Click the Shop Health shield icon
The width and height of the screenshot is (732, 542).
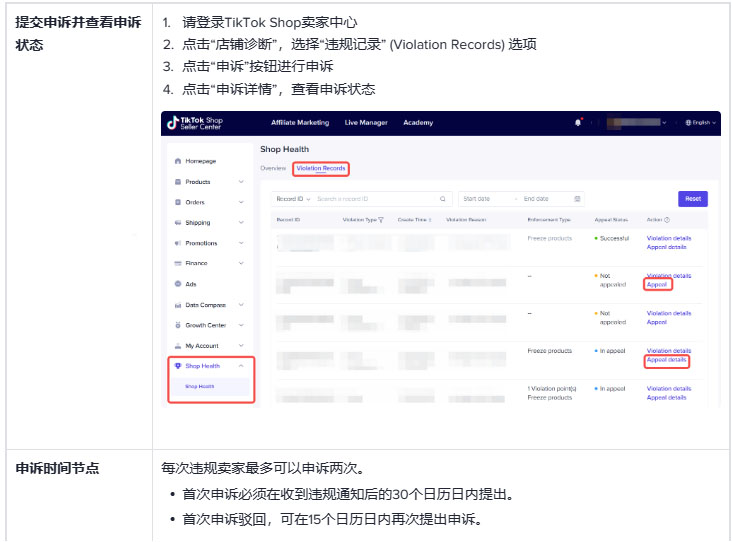[x=178, y=366]
